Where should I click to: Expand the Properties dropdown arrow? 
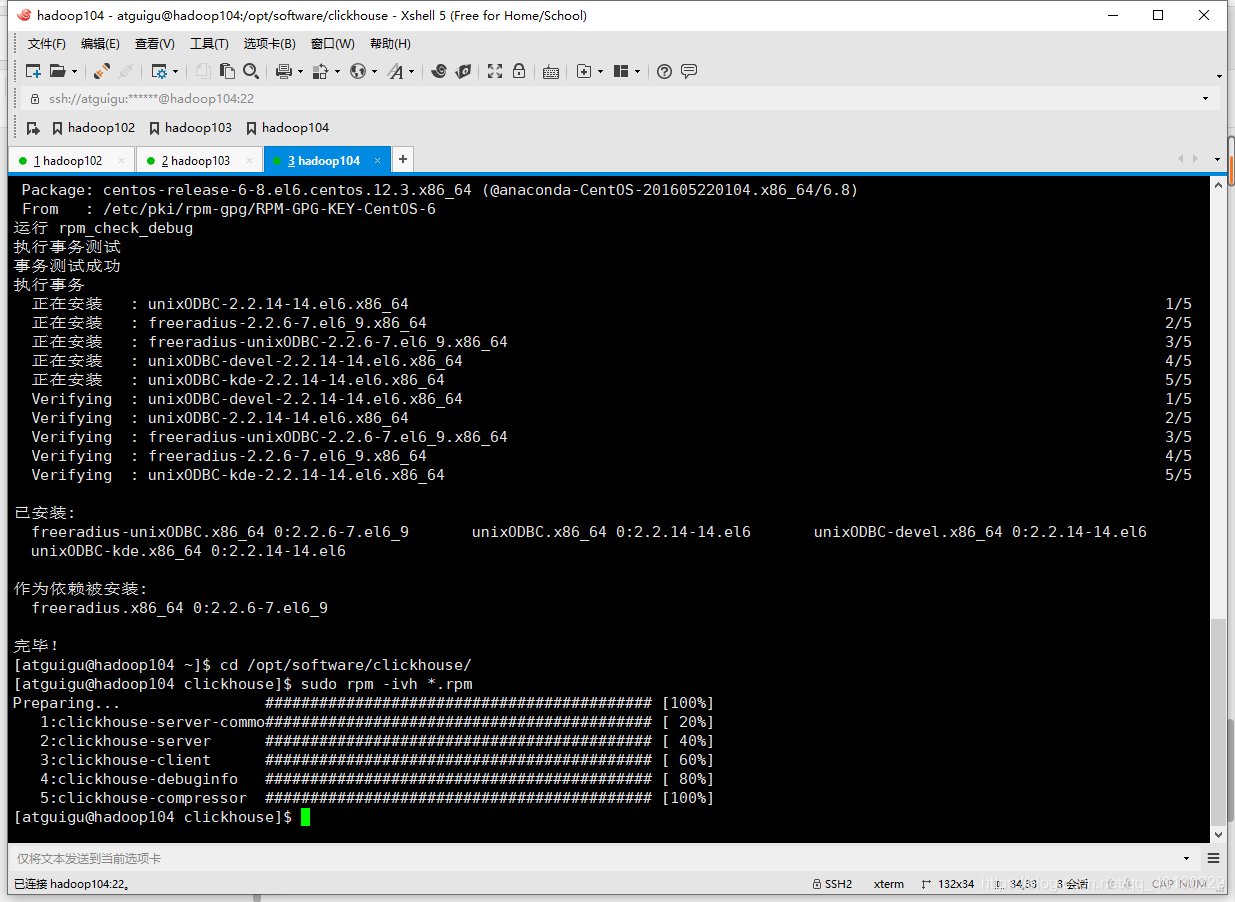pos(176,72)
